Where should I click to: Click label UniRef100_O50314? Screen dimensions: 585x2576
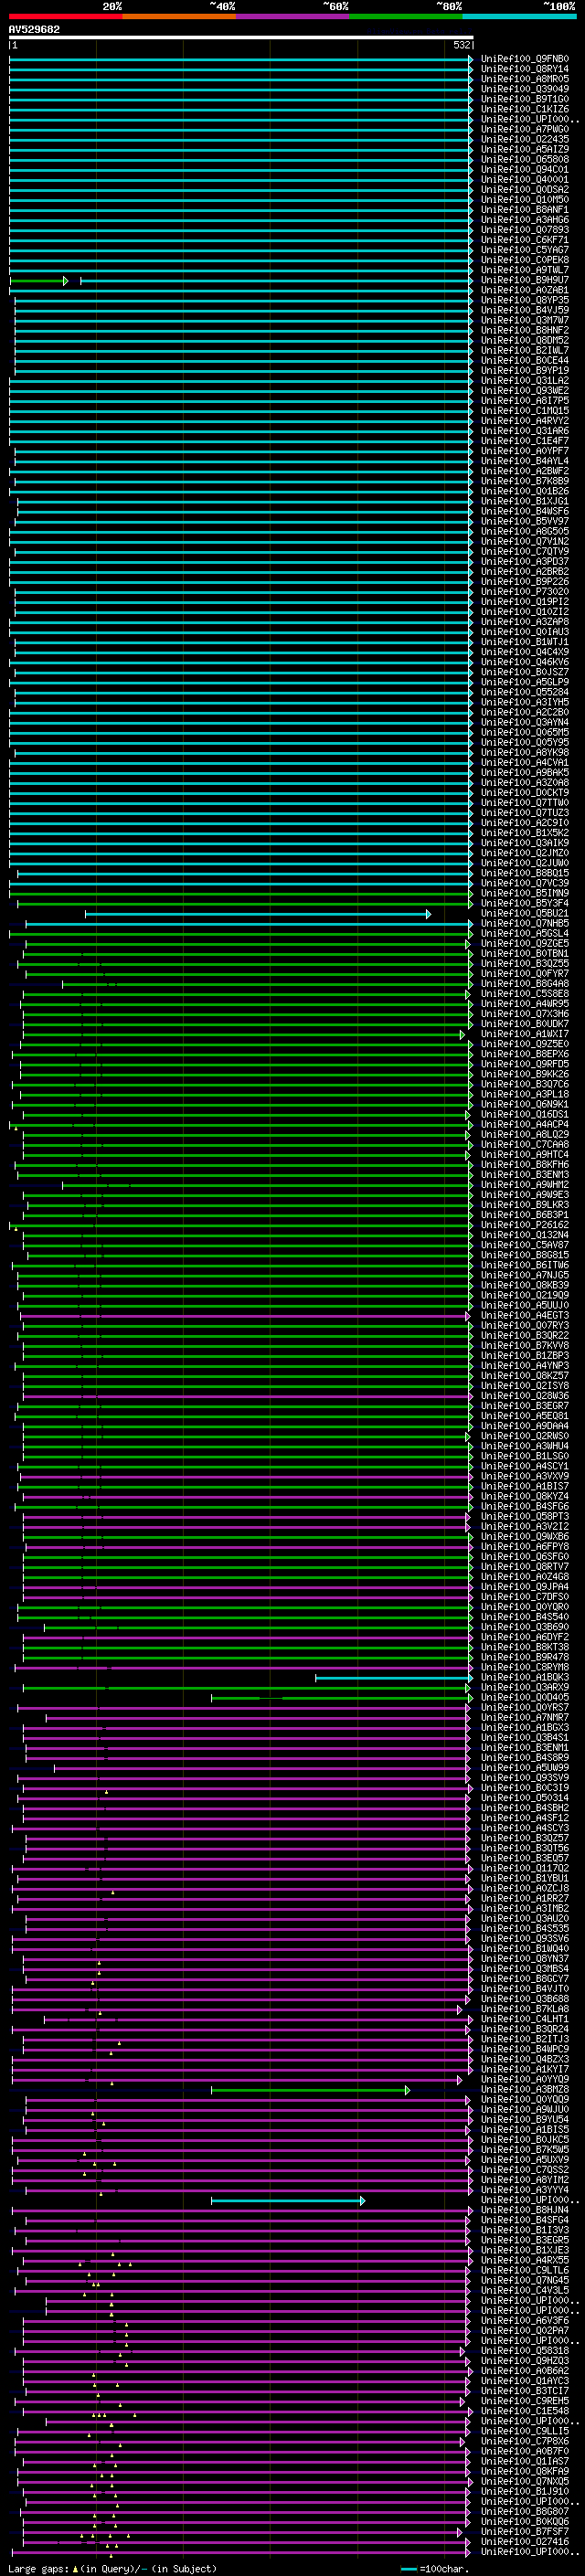point(524,1798)
